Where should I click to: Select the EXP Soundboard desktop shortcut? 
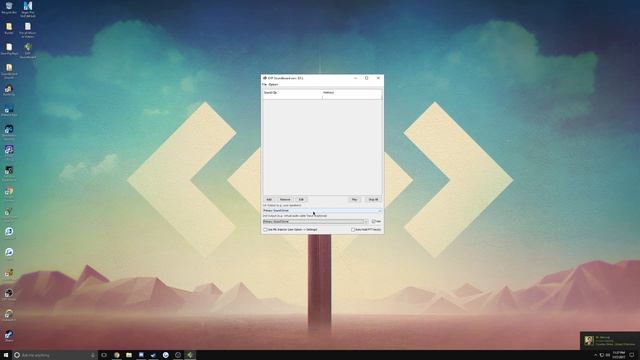(x=28, y=51)
